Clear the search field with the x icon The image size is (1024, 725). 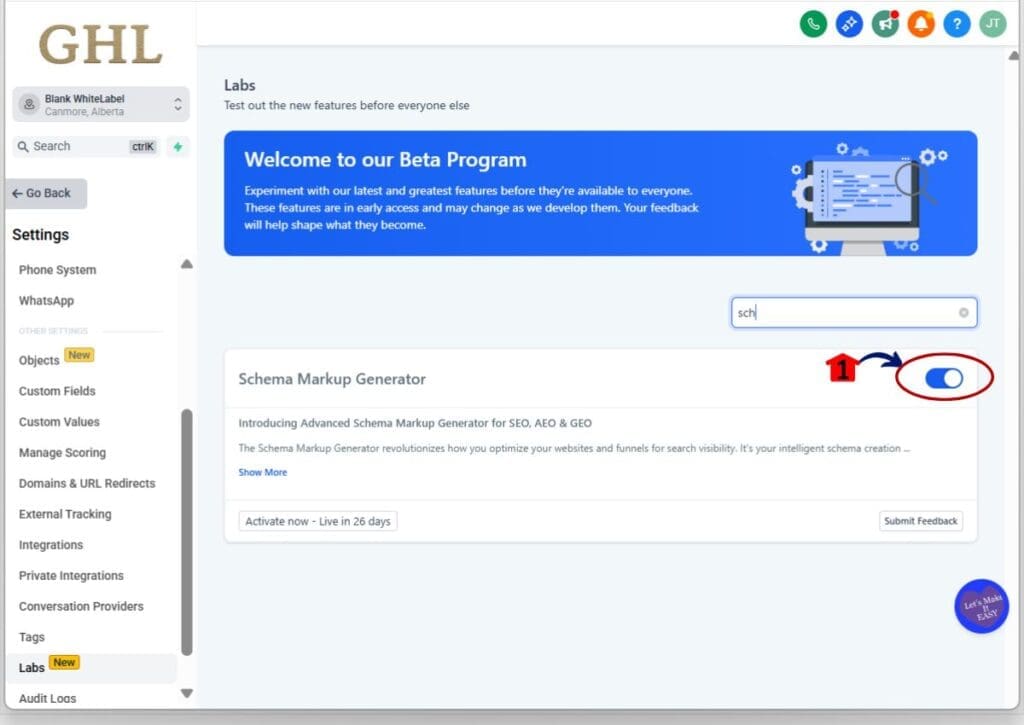point(963,312)
